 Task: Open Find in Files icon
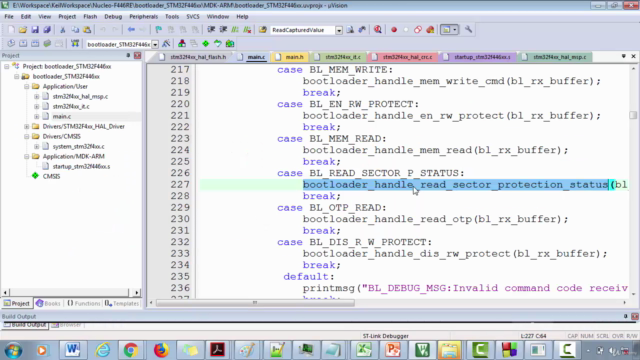[x=263, y=30]
